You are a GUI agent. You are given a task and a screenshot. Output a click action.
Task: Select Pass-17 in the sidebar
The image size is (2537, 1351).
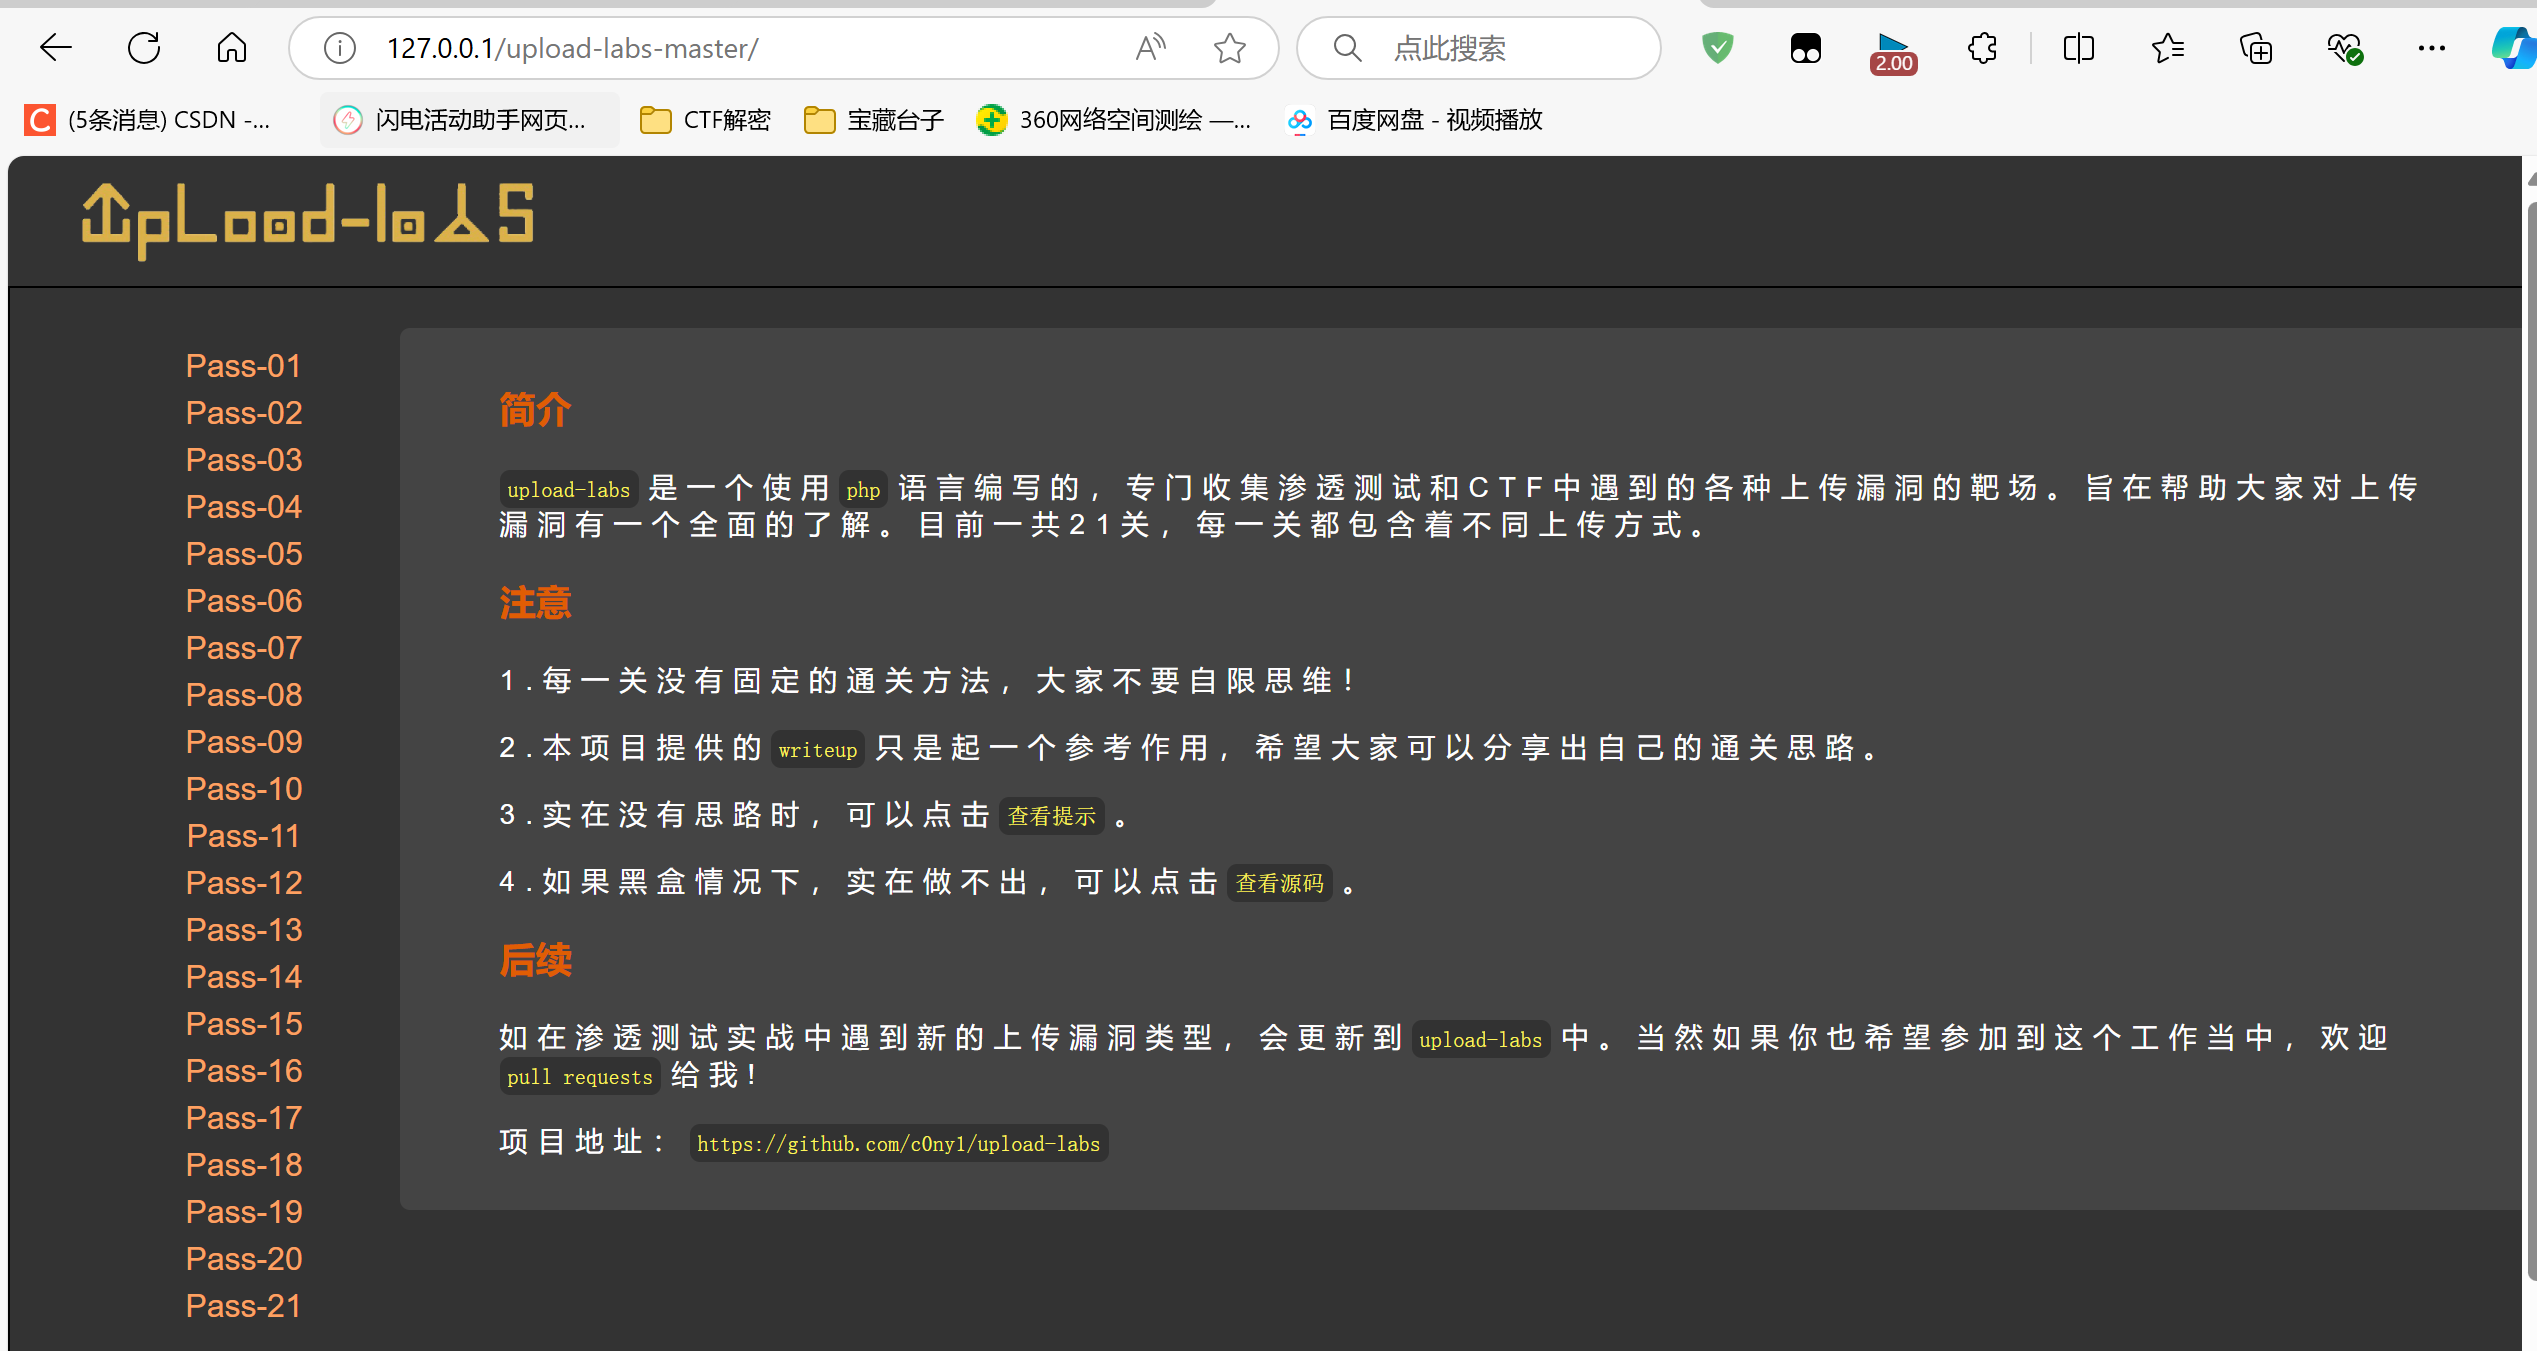click(243, 1118)
